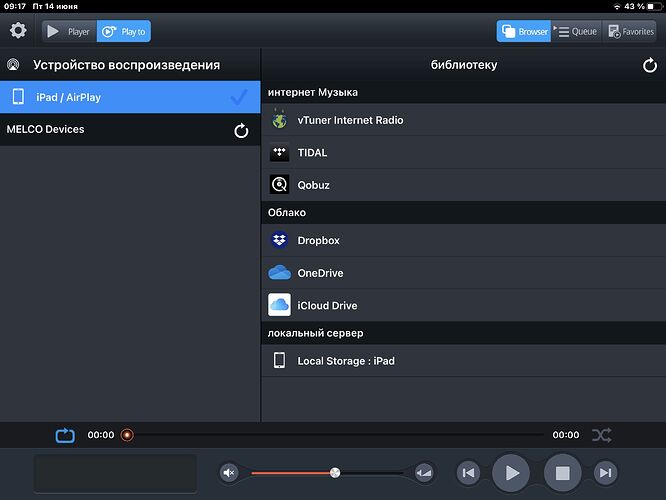Click the библиотеку title
This screenshot has height=500, width=666.
click(464, 65)
